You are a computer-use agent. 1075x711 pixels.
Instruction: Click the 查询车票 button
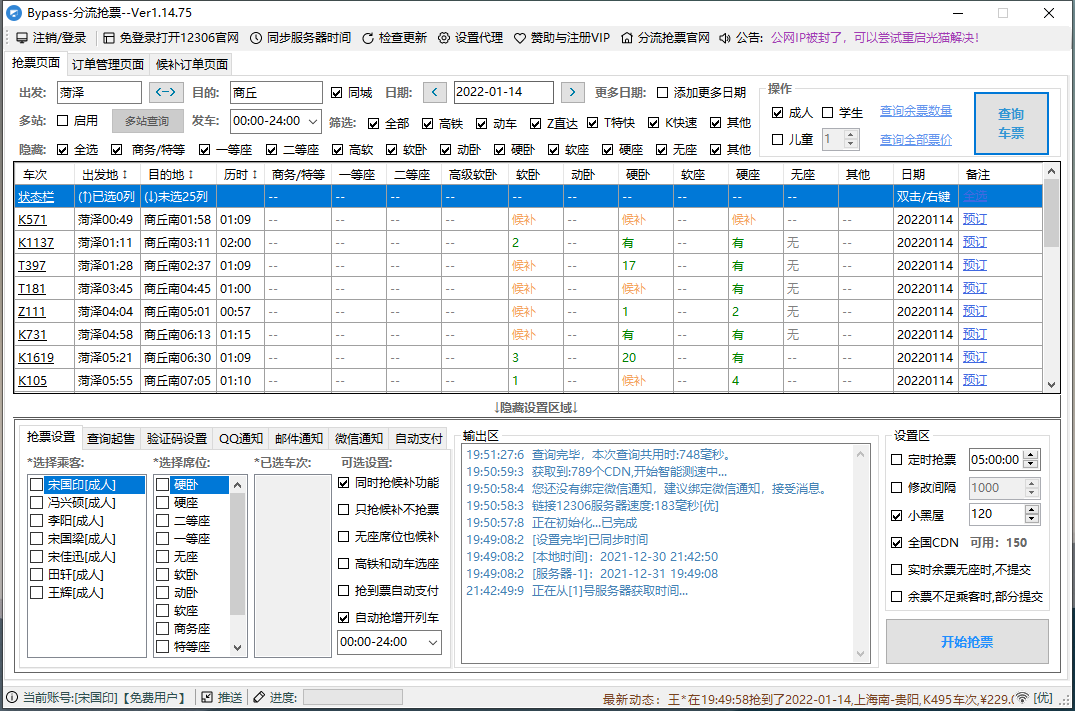[x=1011, y=122]
